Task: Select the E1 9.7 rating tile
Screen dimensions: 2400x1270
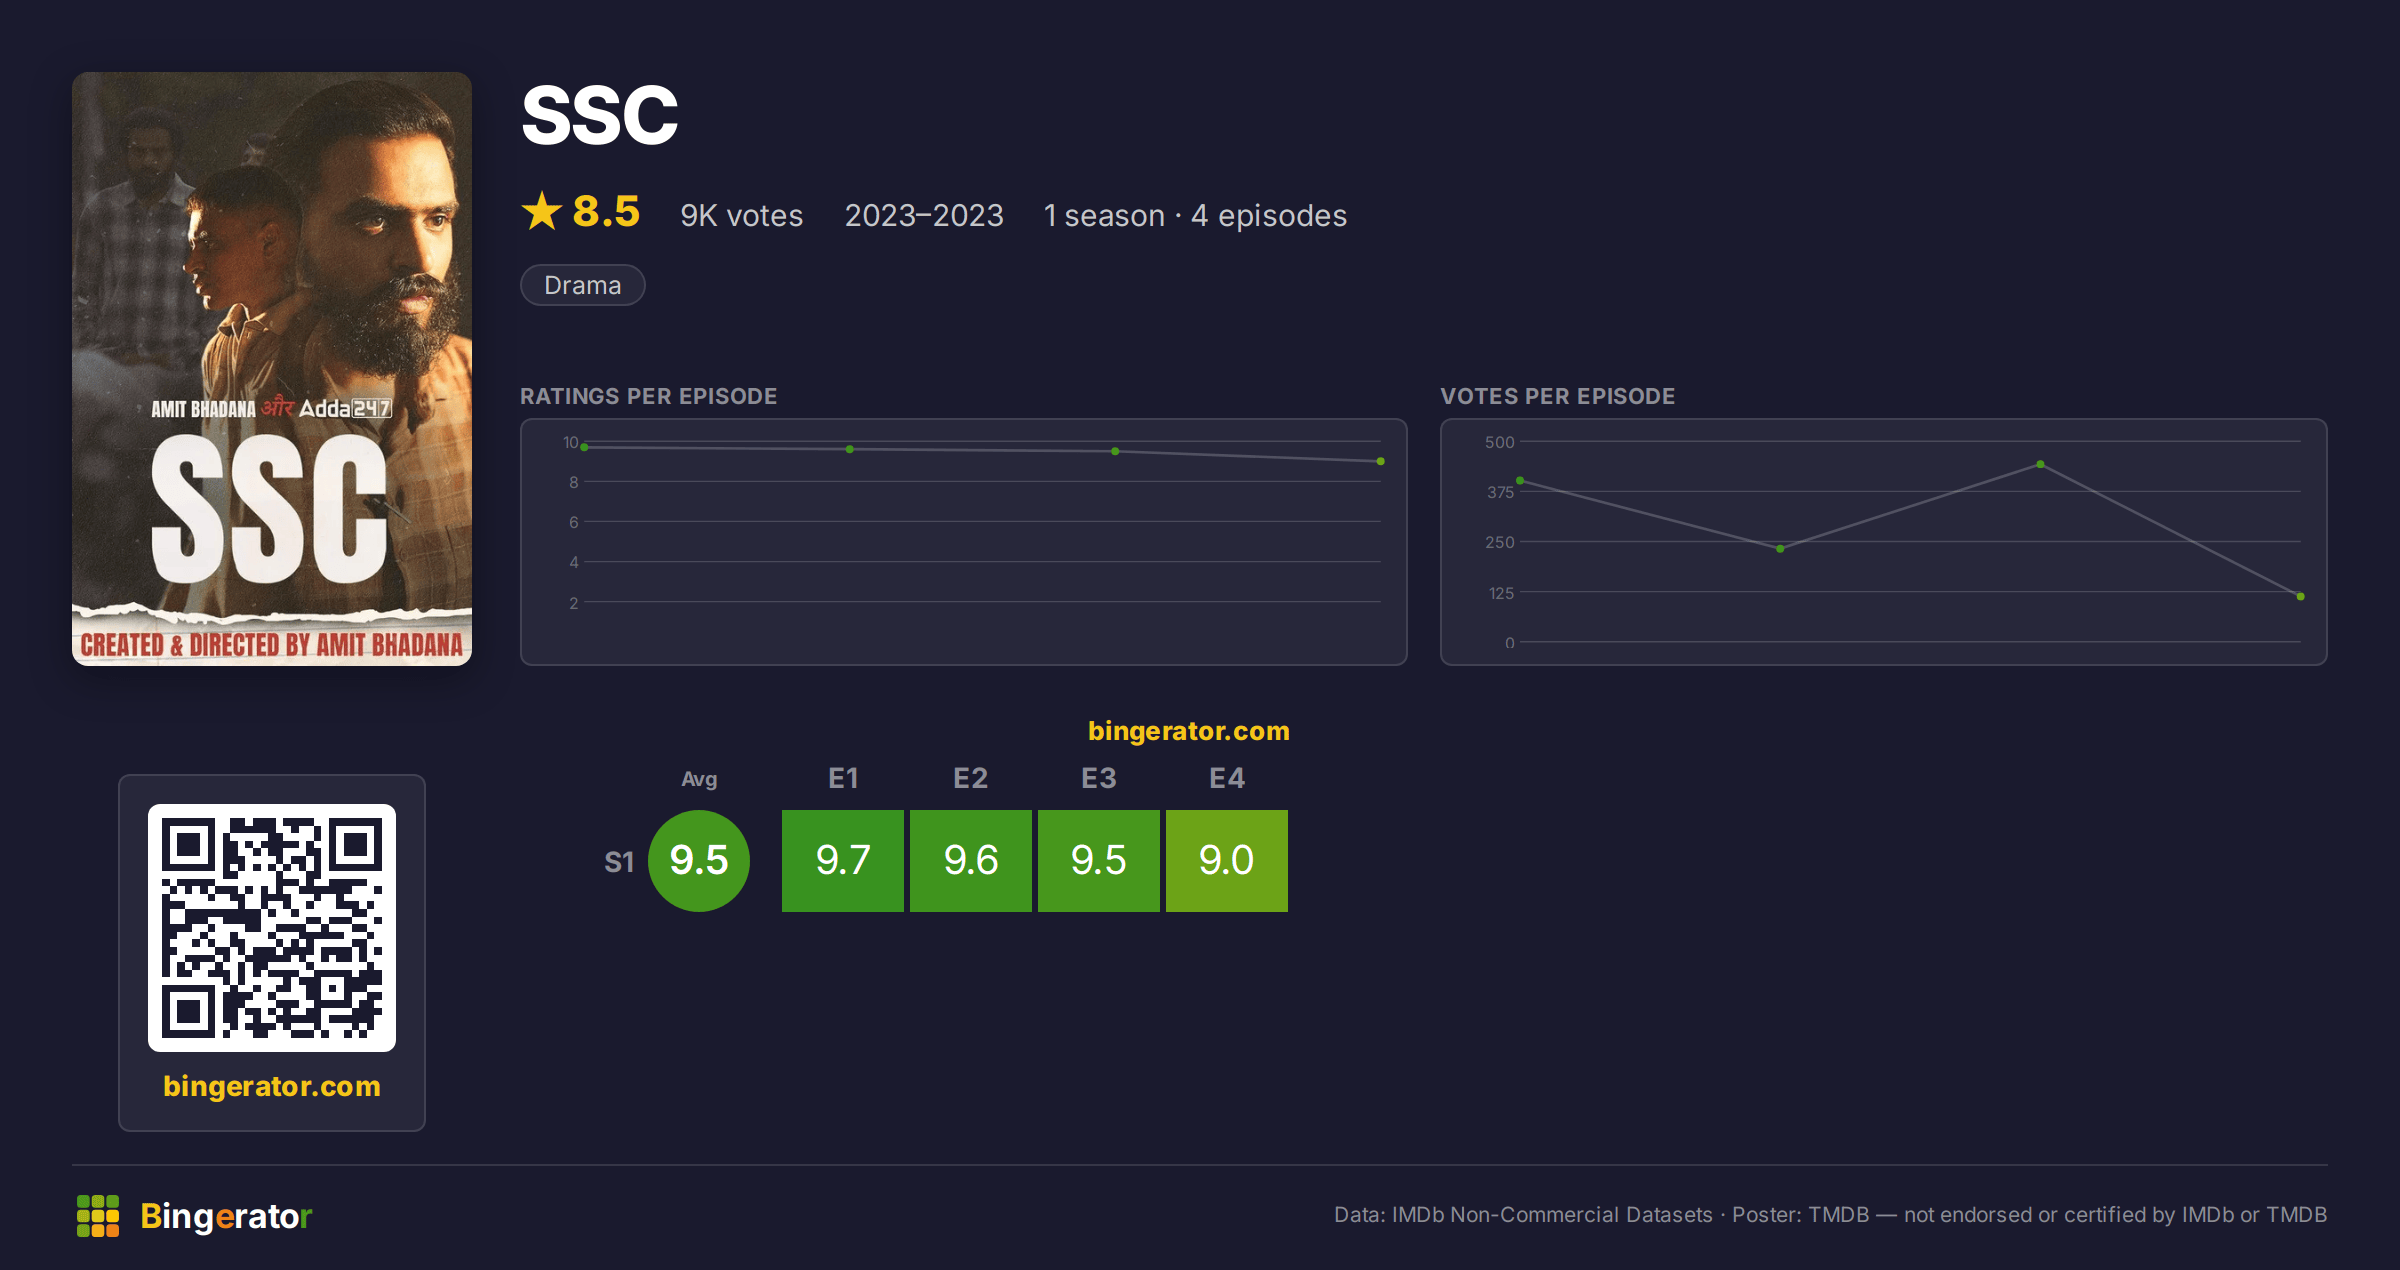Action: pyautogui.click(x=843, y=861)
